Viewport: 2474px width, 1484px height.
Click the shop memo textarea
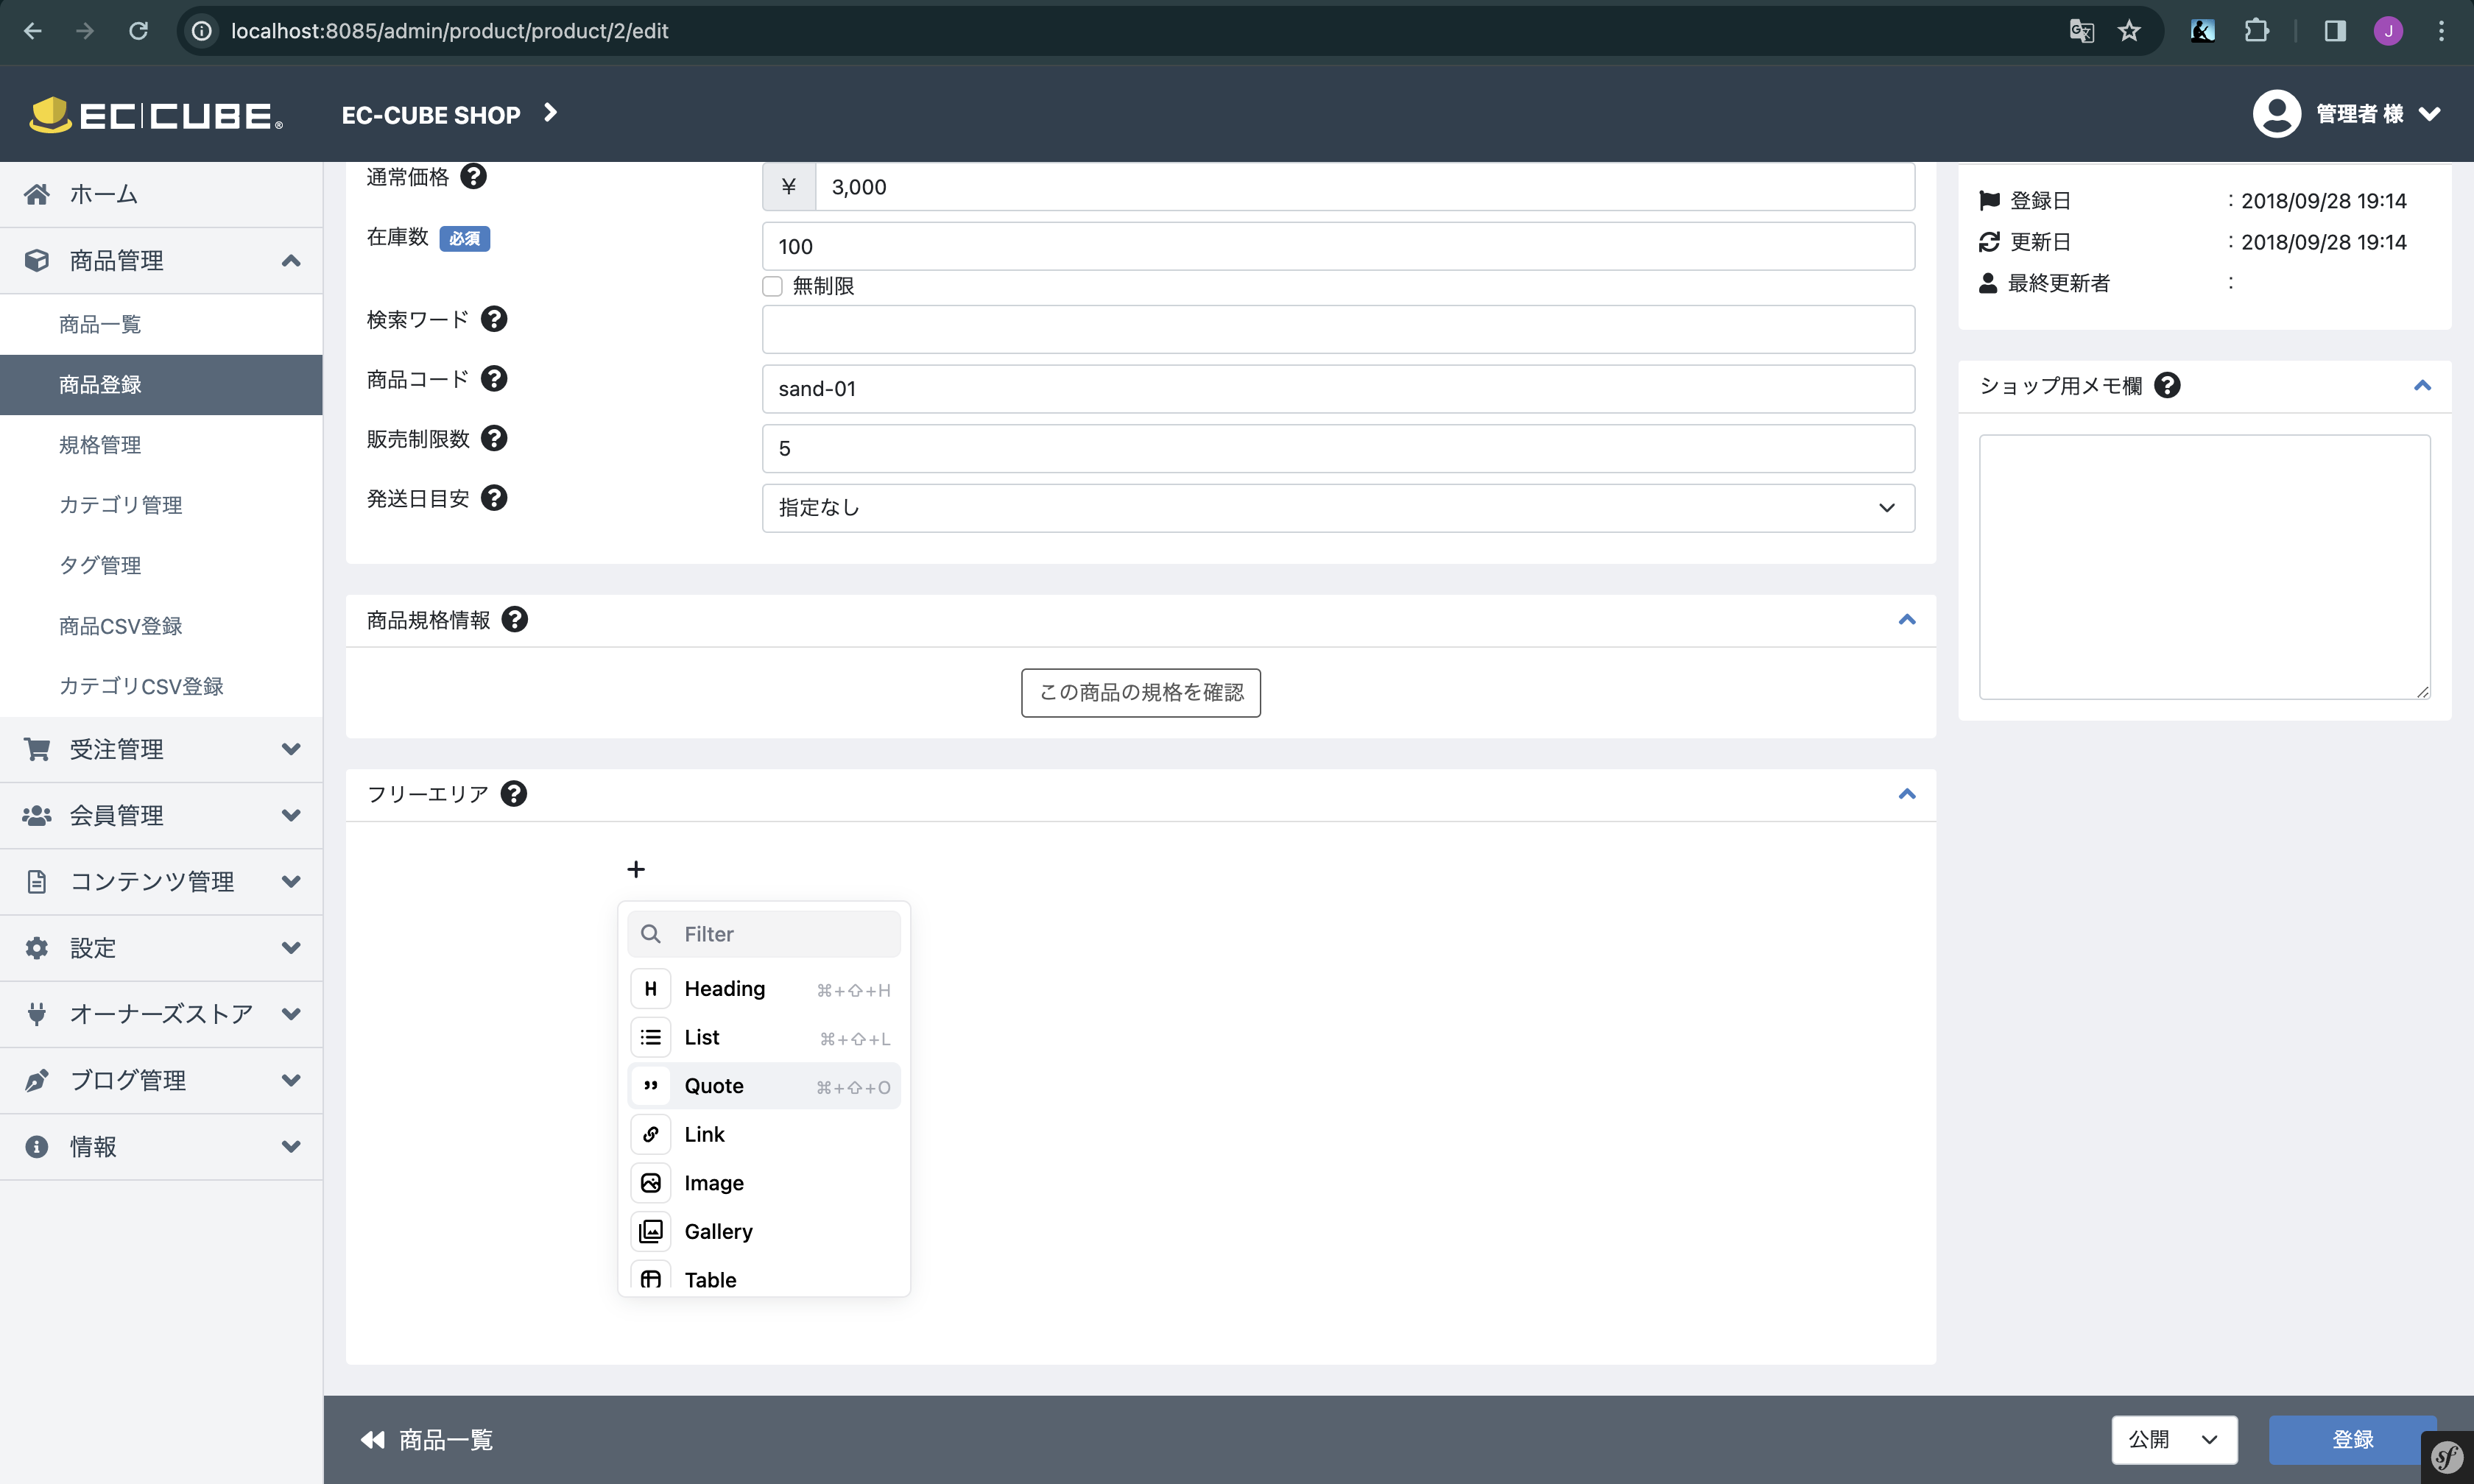pos(2204,567)
